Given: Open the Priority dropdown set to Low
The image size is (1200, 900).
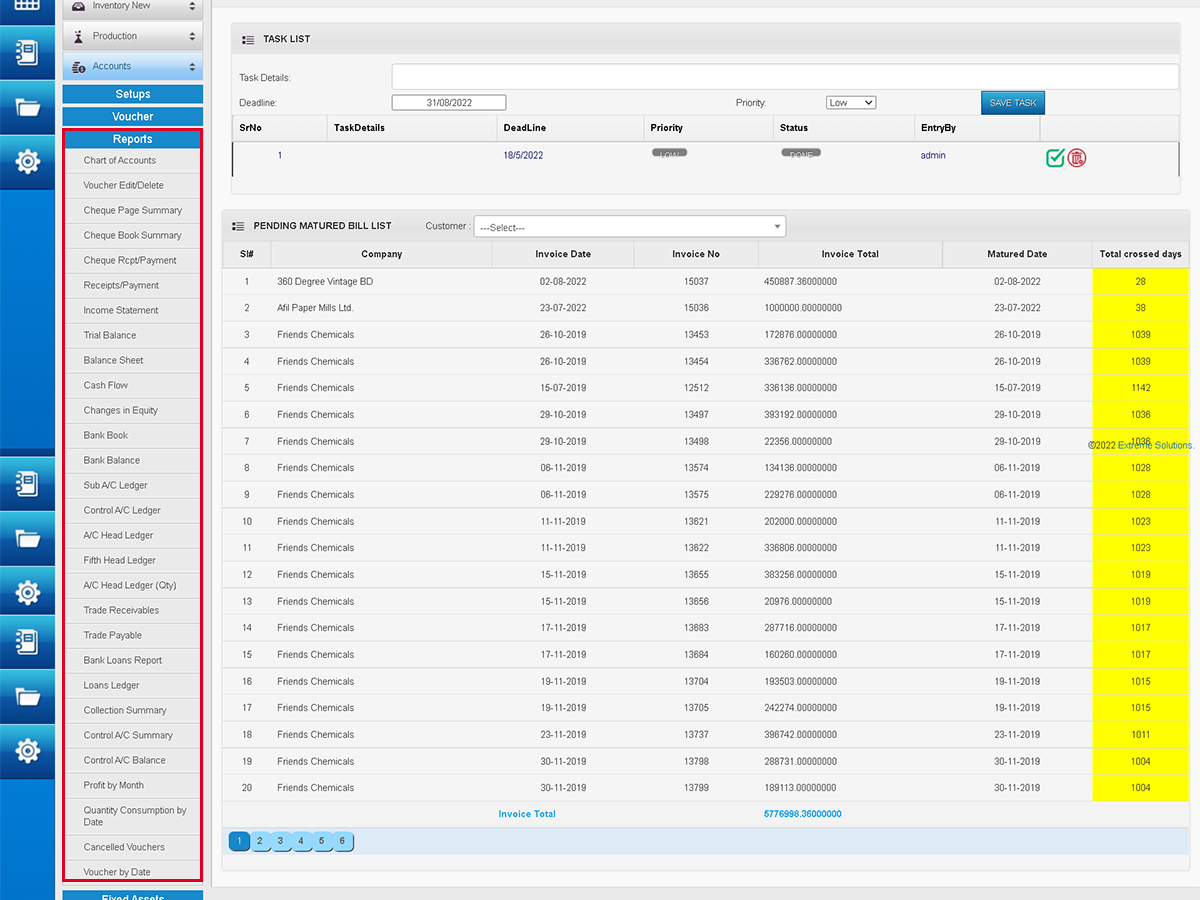Looking at the screenshot, I should pos(851,102).
